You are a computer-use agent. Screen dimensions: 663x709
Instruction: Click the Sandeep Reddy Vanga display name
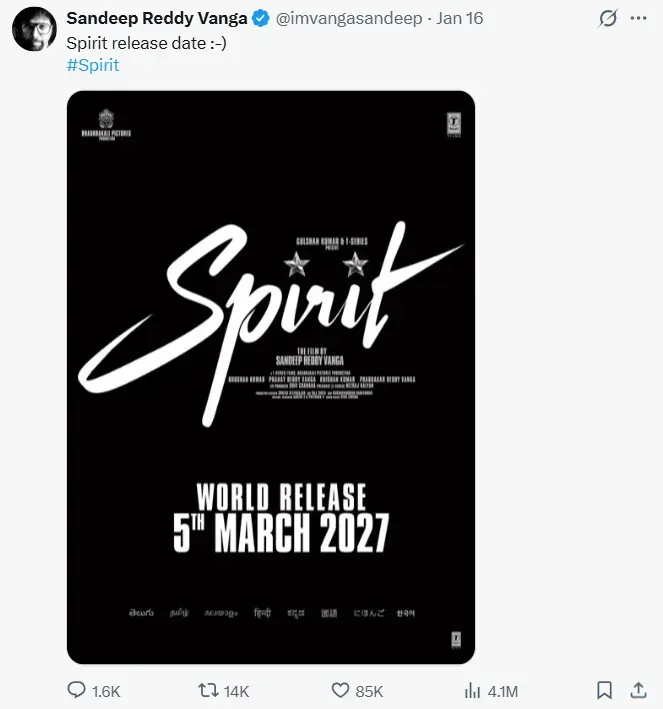click(156, 19)
